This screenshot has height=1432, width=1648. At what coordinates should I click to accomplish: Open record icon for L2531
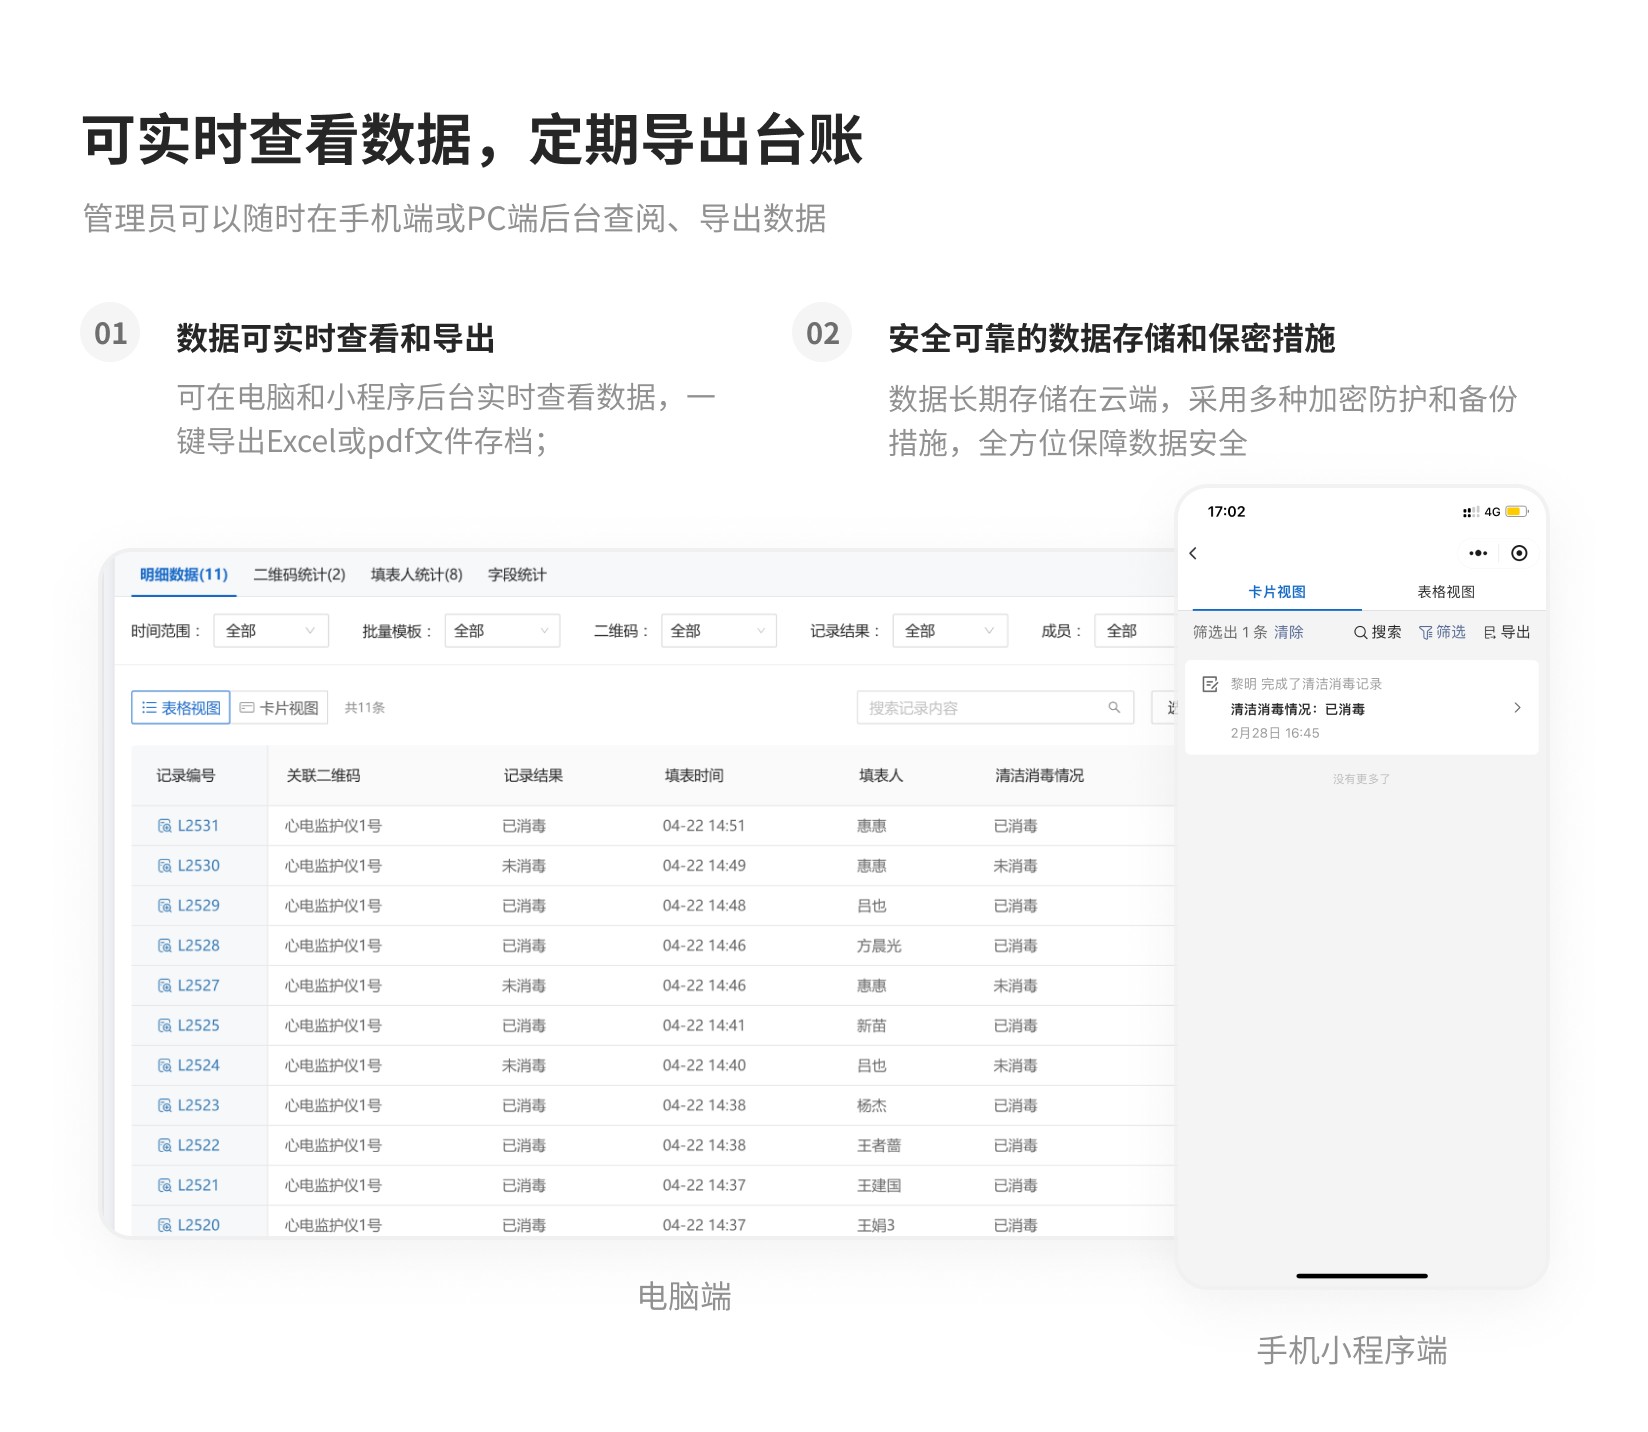[x=165, y=826]
